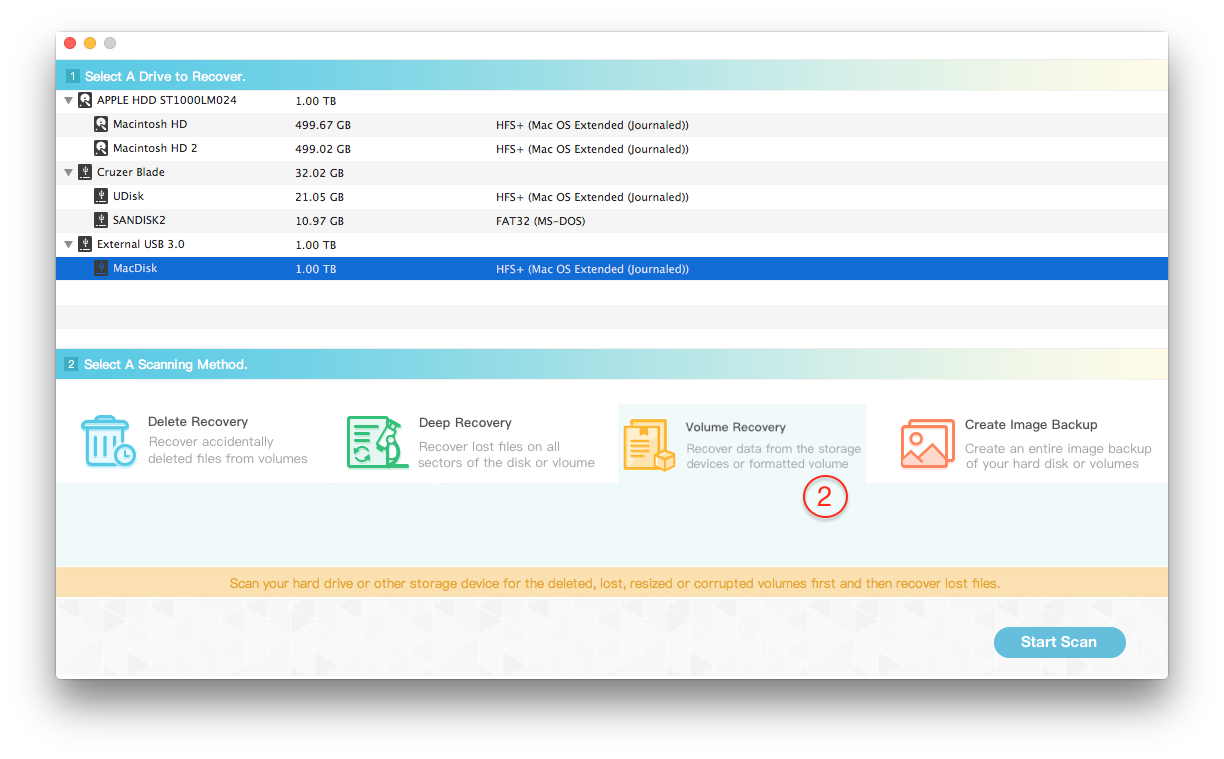Click the Create Image Backup picture icon
1224x759 pixels.
pyautogui.click(x=927, y=444)
